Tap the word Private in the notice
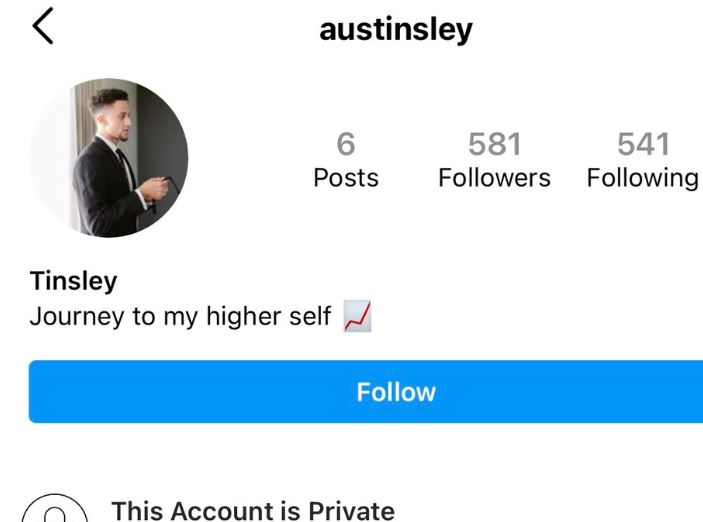The width and height of the screenshot is (703, 522). pyautogui.click(x=352, y=511)
